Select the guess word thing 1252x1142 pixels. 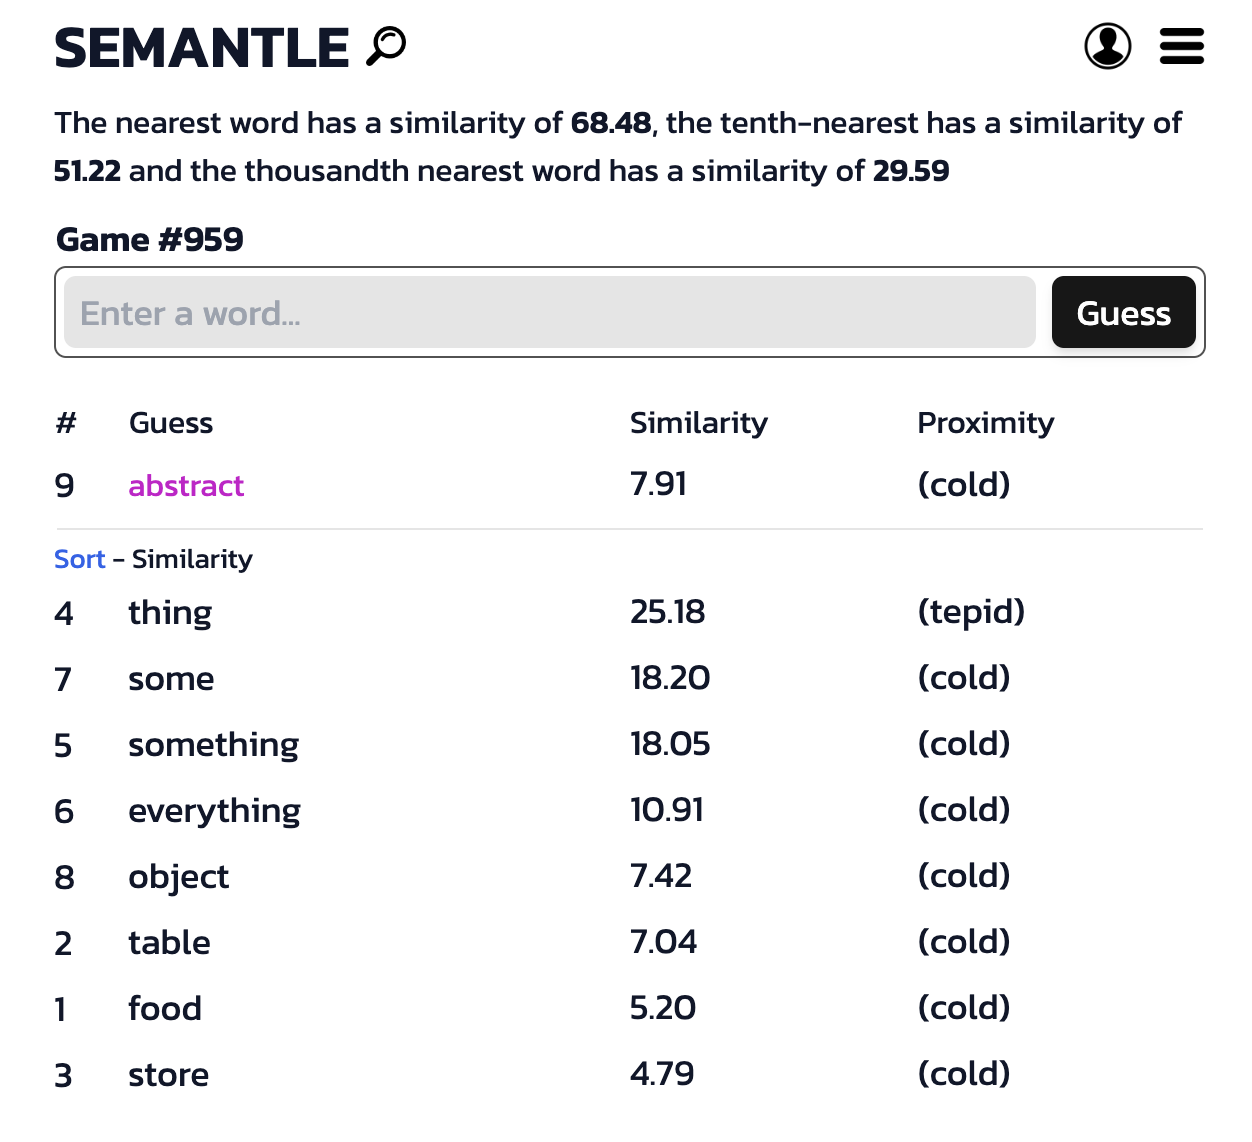[169, 612]
